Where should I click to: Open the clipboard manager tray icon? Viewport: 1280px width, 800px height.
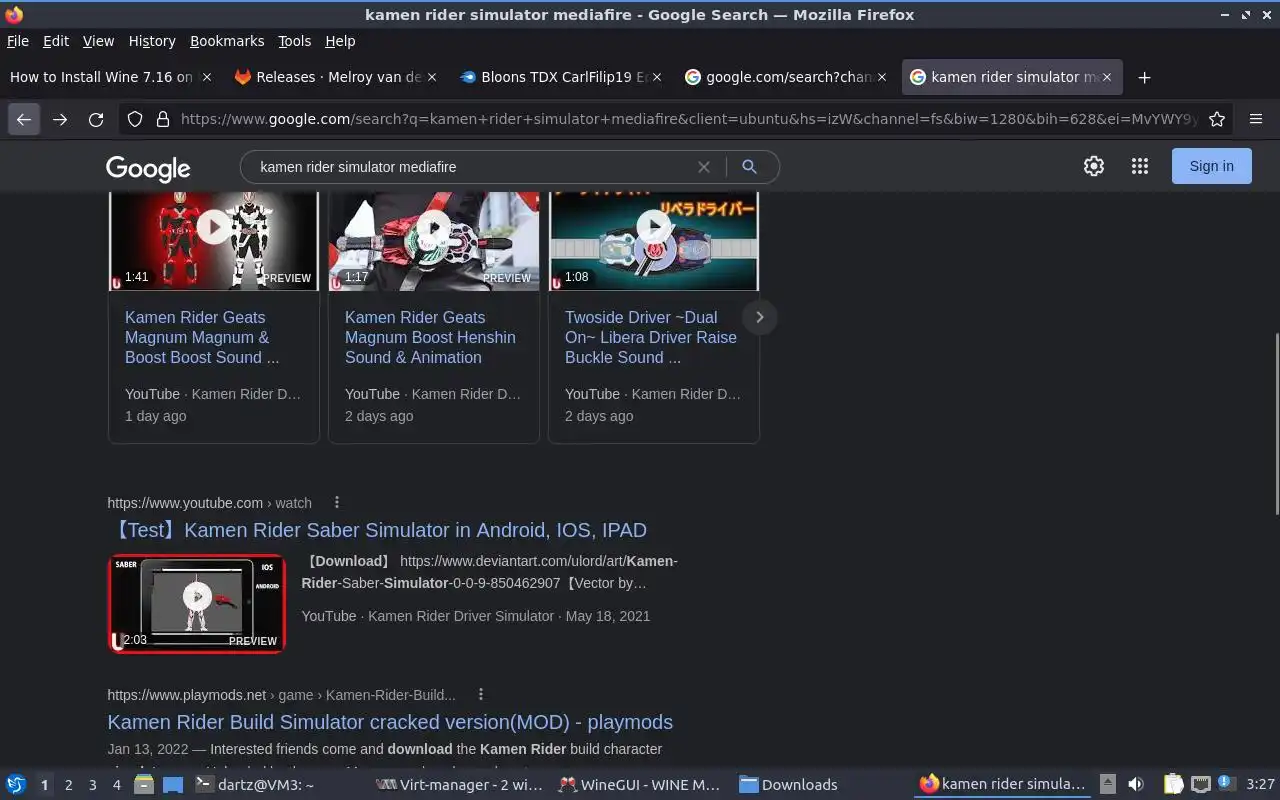click(1173, 785)
